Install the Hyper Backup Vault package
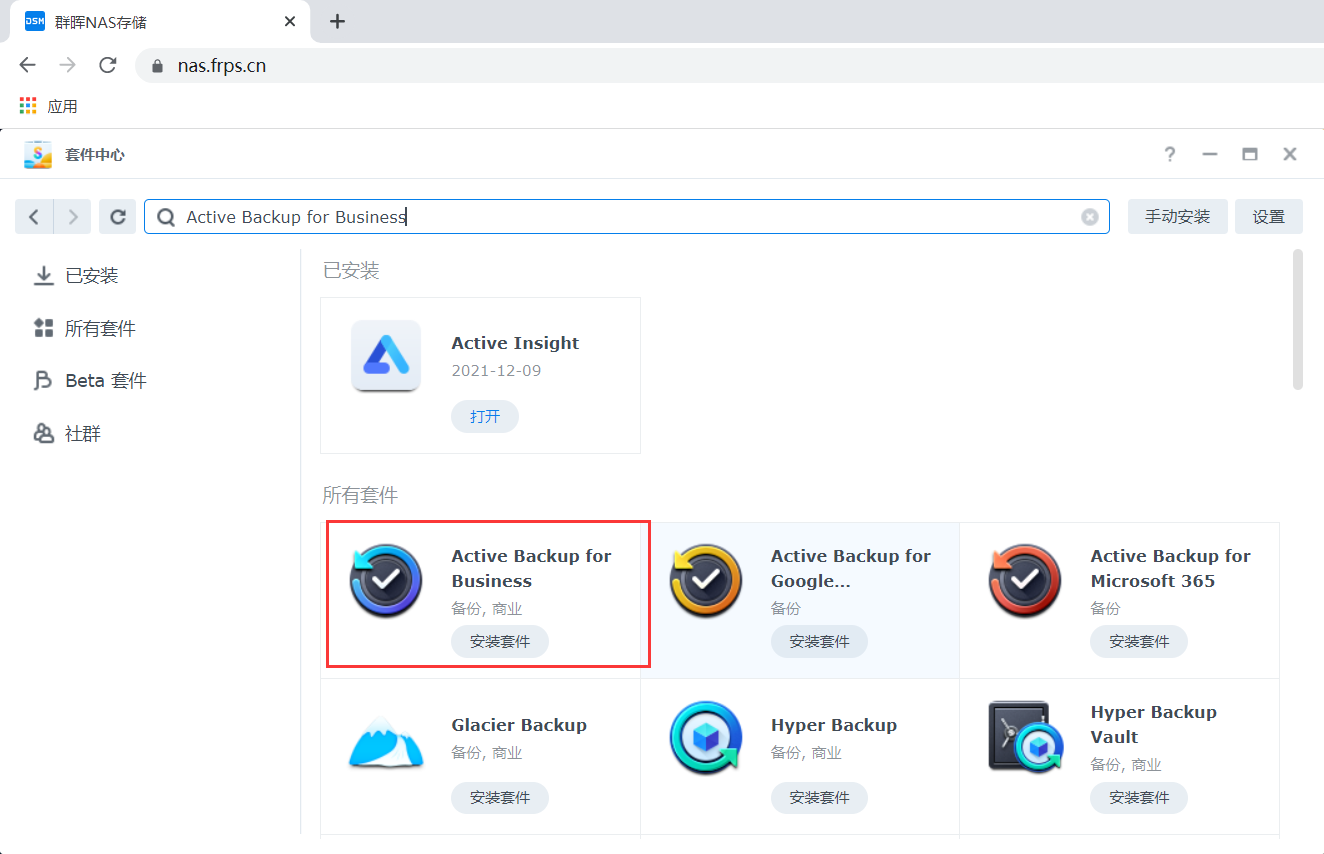The width and height of the screenshot is (1324, 854). 1139,798
